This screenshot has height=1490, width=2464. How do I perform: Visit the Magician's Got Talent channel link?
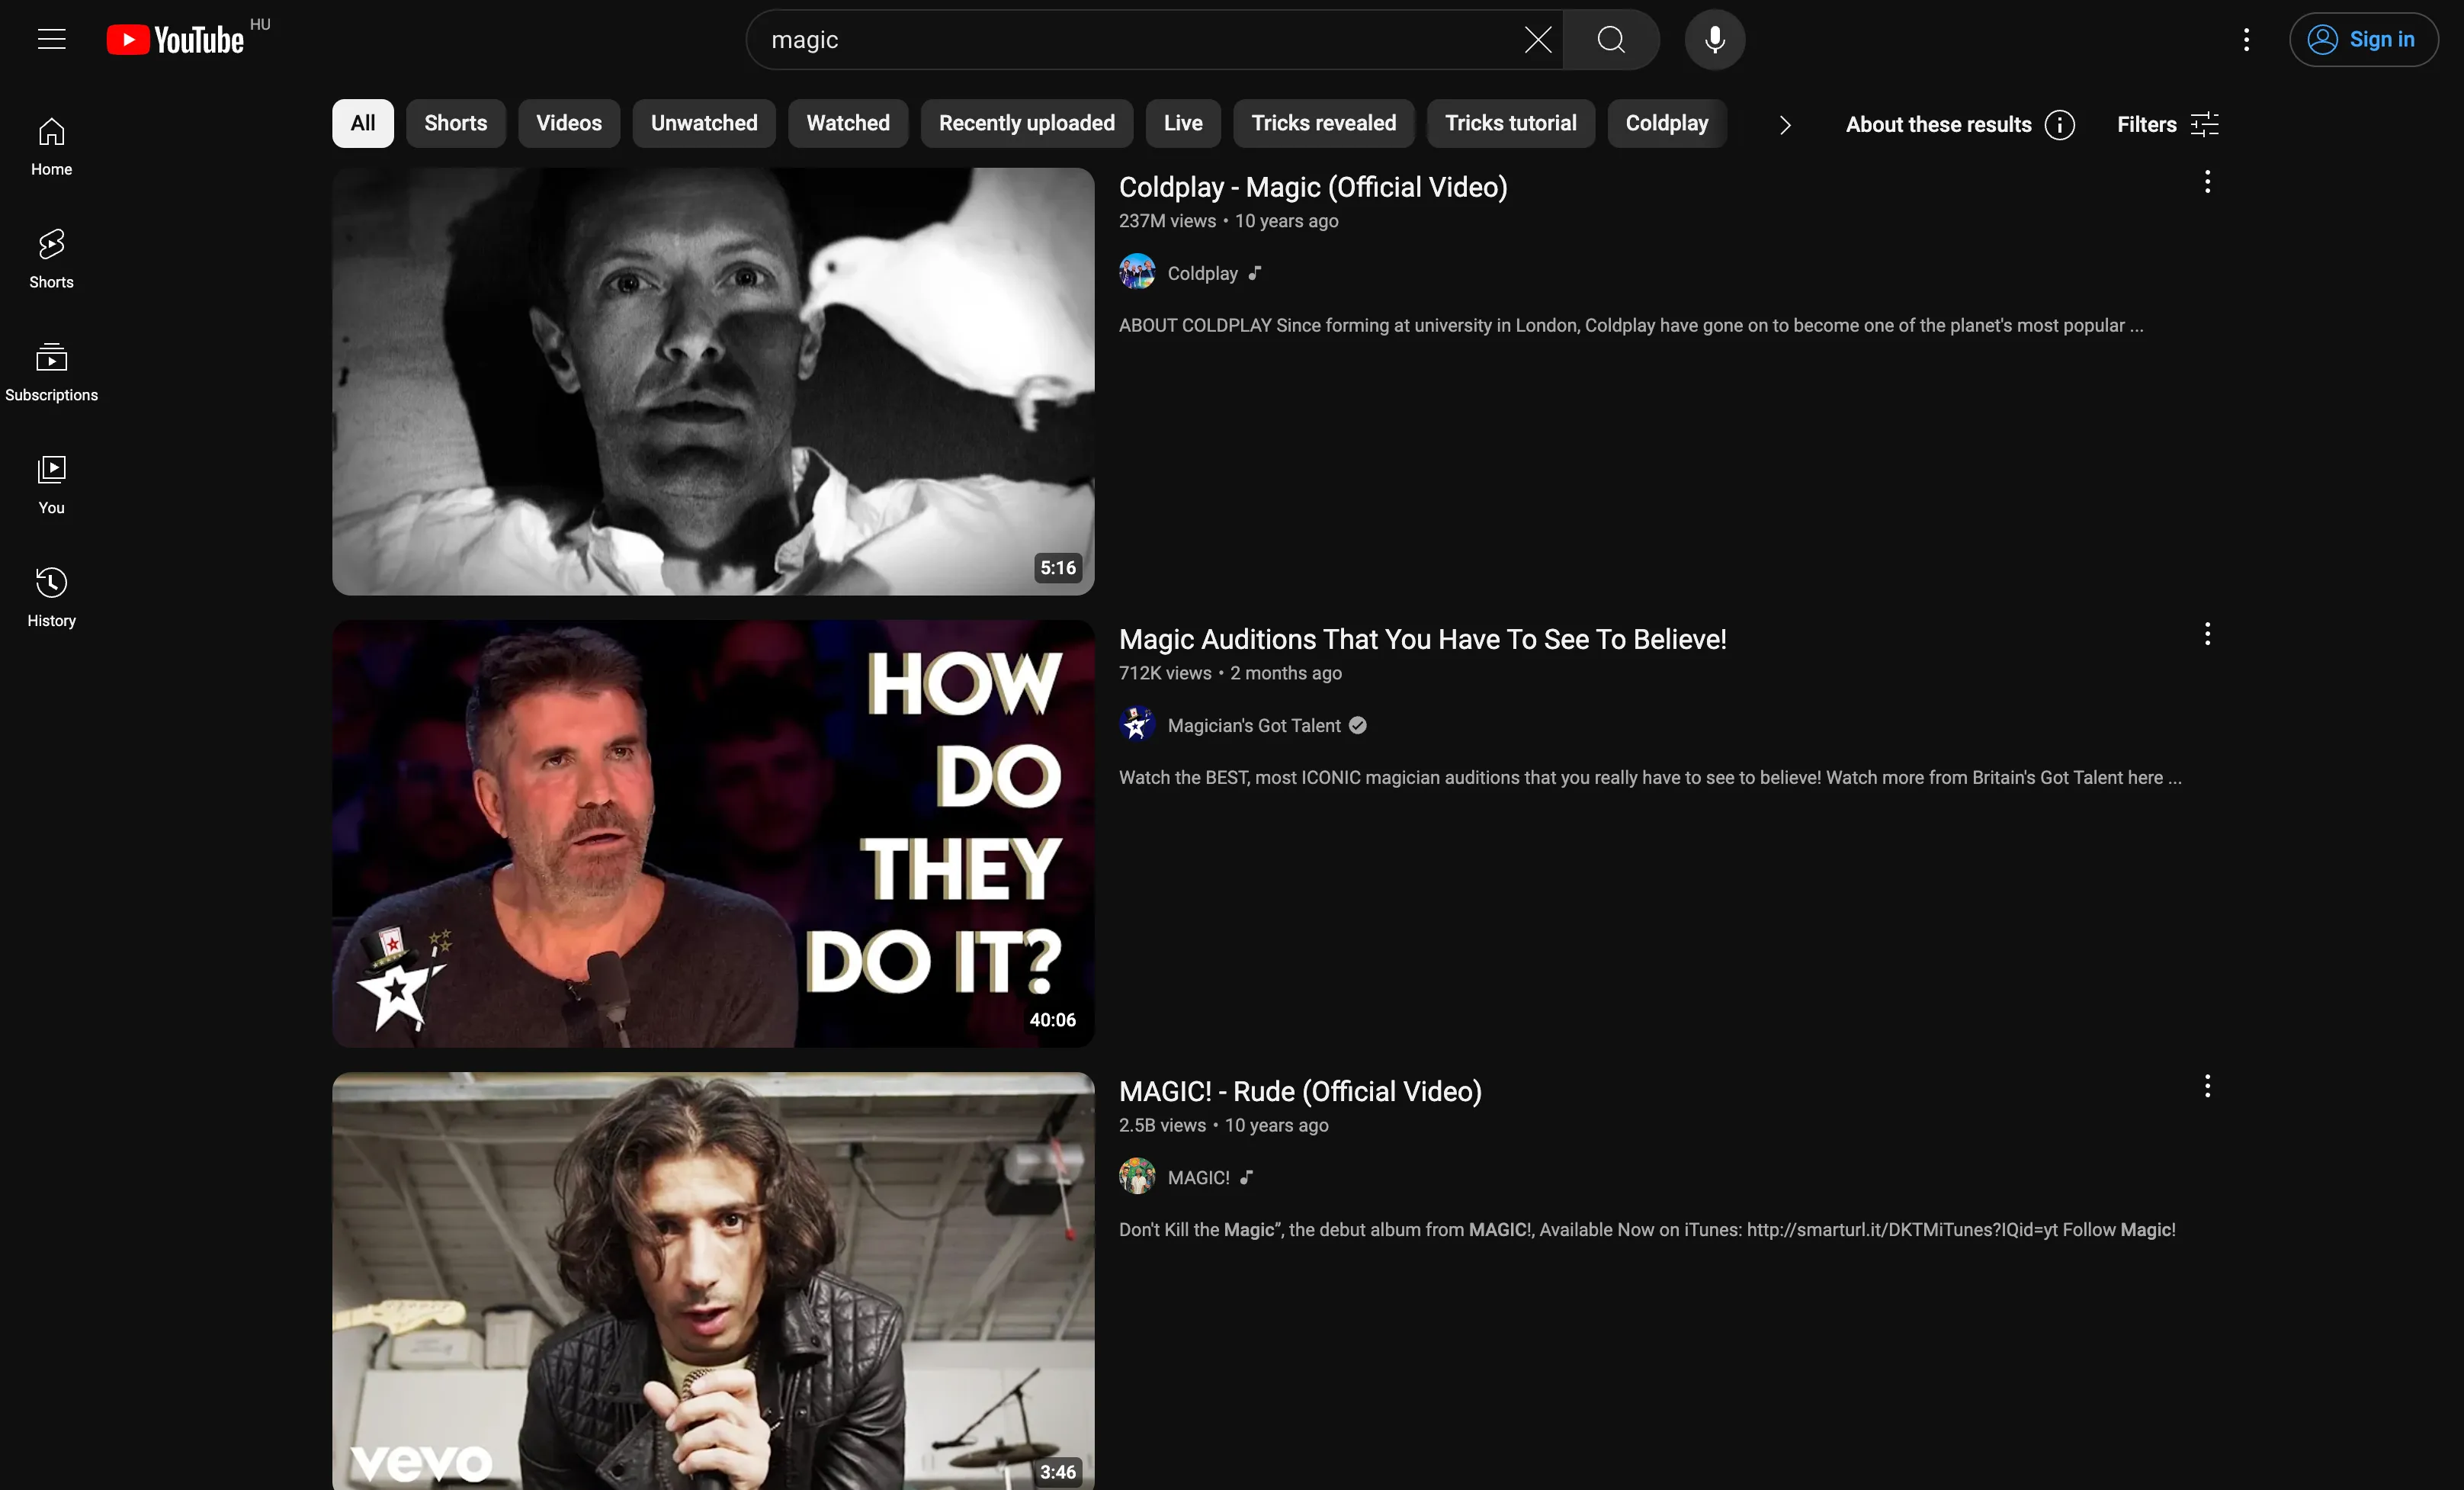tap(1254, 725)
